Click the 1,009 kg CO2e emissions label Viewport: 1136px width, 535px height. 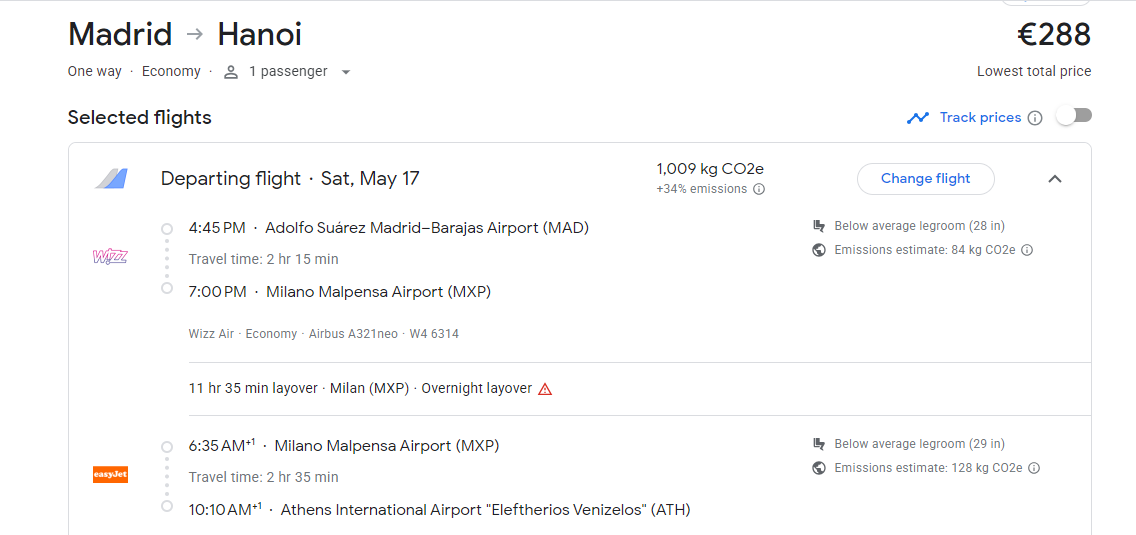point(710,169)
